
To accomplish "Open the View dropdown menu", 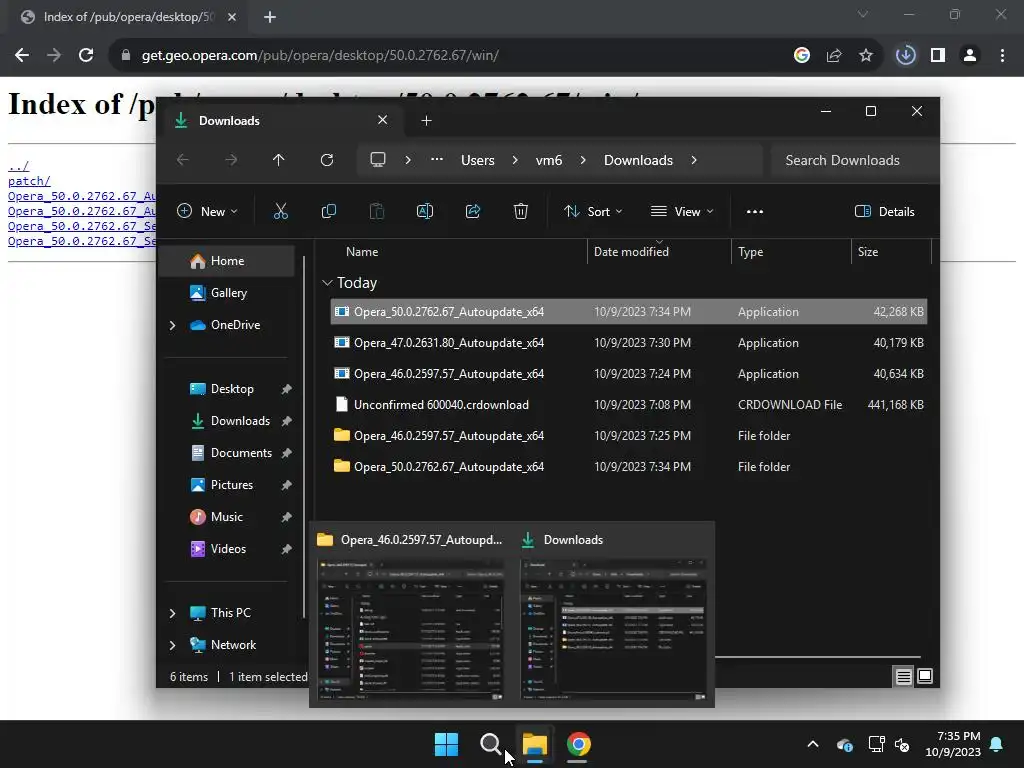I will click(682, 211).
